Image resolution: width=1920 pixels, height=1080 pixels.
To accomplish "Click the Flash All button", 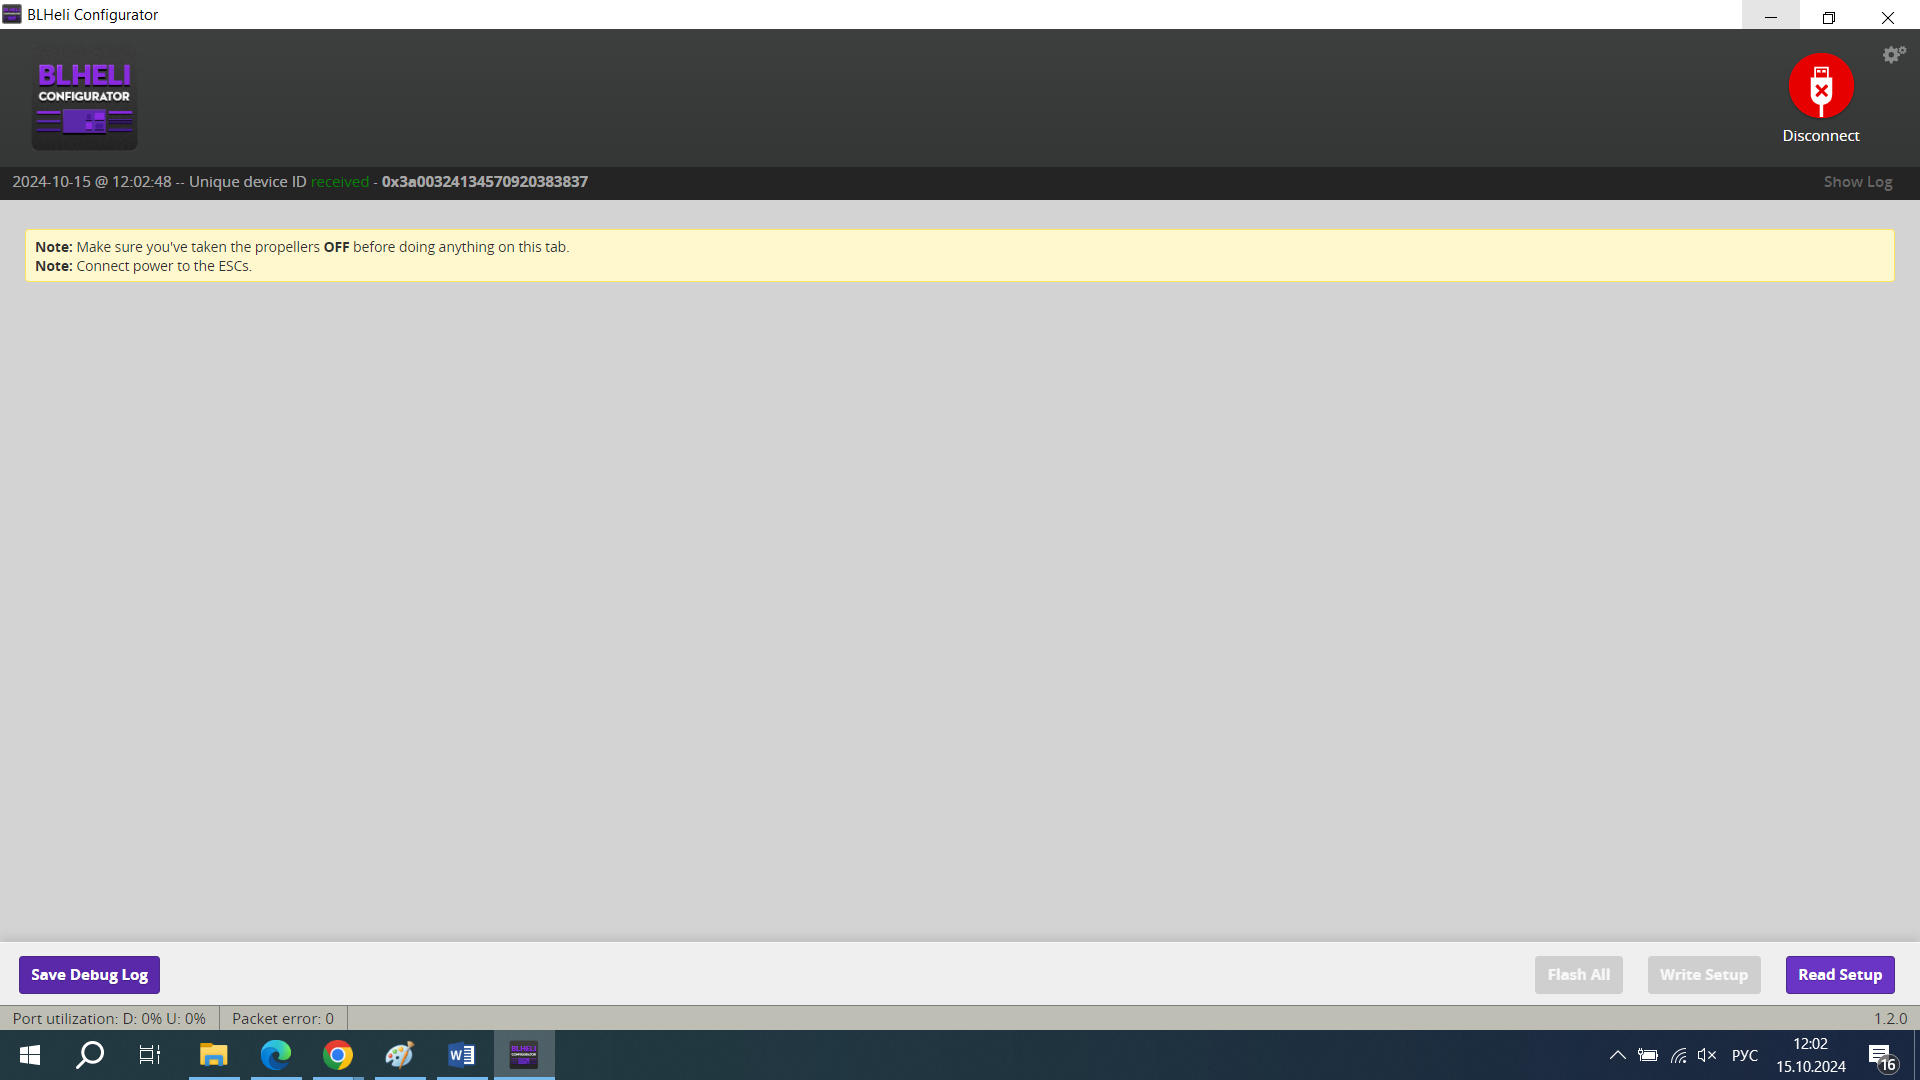I will coord(1578,975).
